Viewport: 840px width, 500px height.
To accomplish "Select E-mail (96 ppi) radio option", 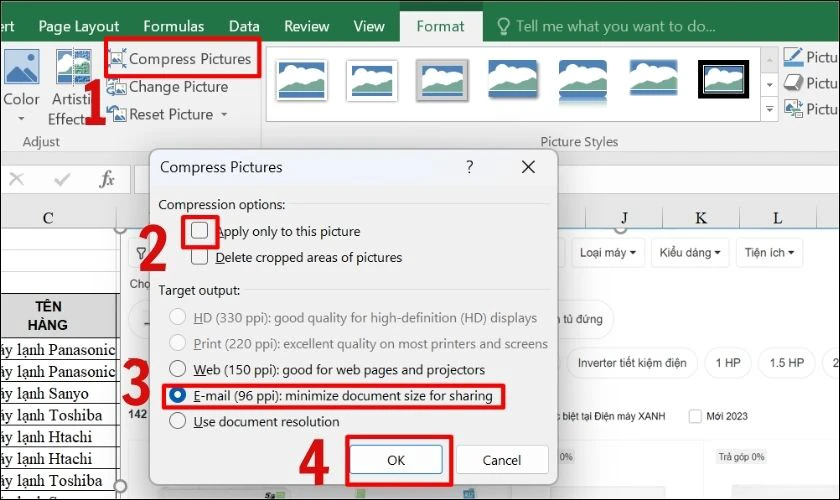I will click(177, 395).
